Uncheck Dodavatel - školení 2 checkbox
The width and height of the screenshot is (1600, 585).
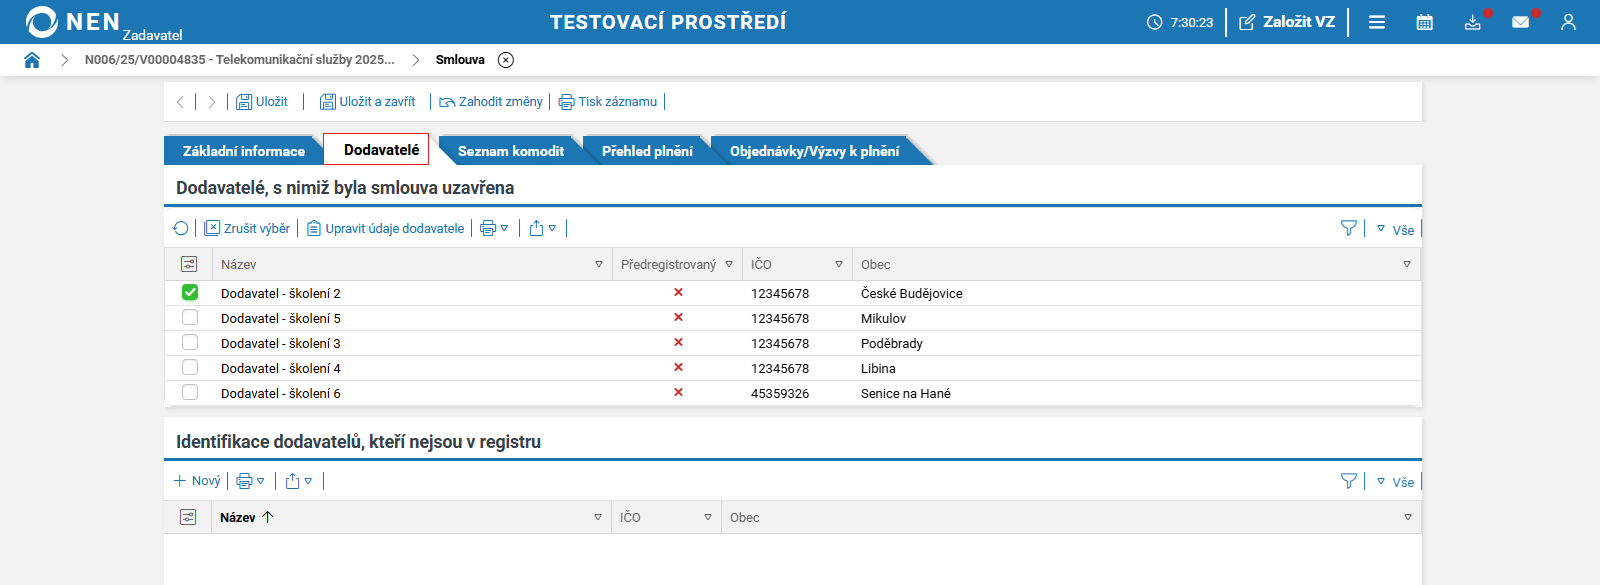[x=190, y=292]
